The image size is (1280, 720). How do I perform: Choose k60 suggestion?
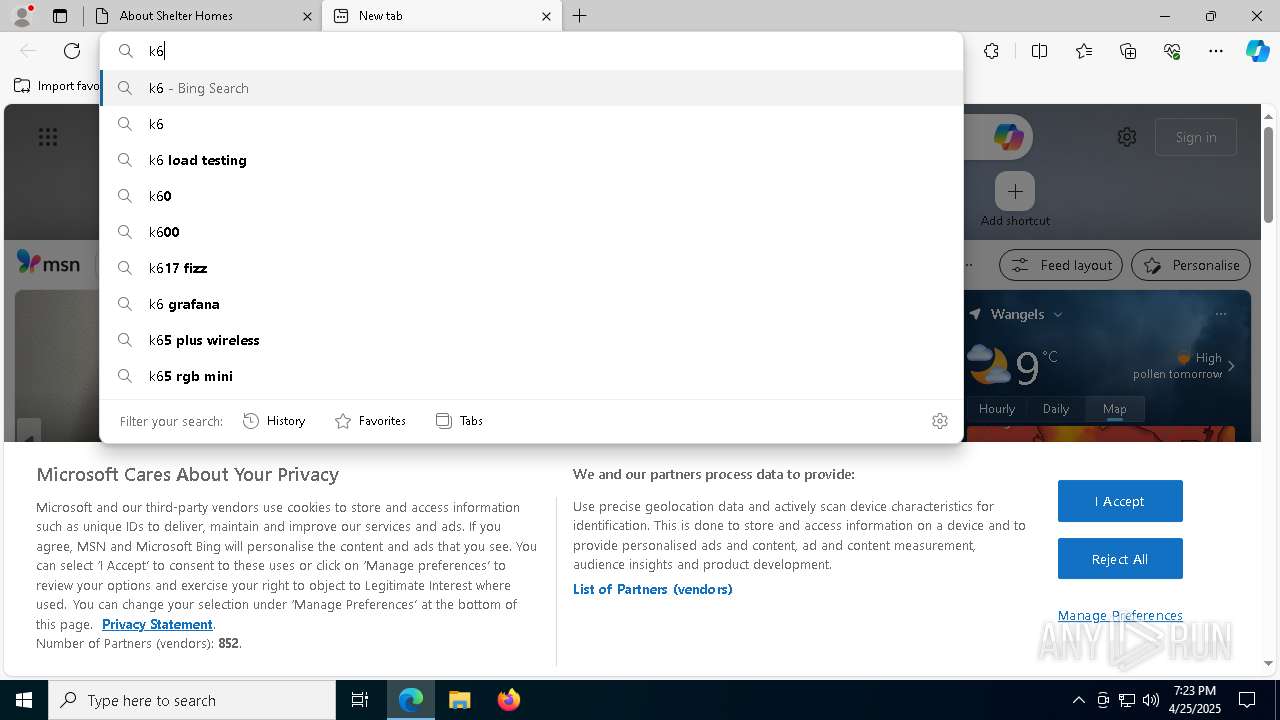[532, 196]
